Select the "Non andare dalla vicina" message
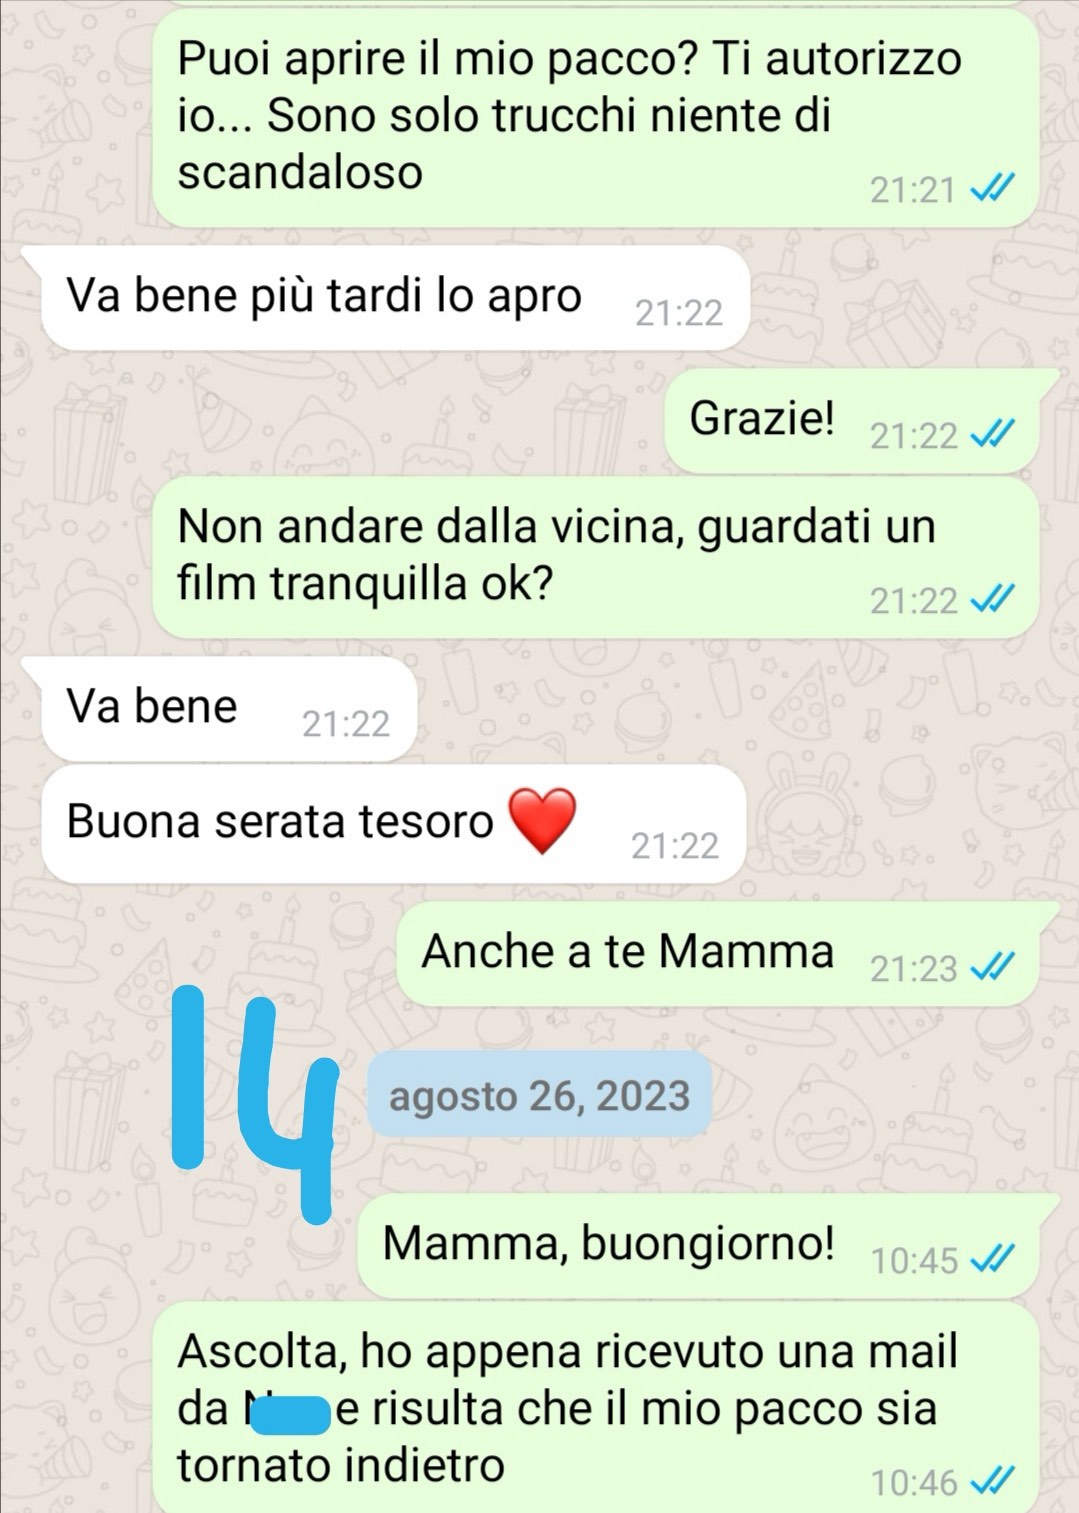The width and height of the screenshot is (1079, 1513). [x=596, y=558]
